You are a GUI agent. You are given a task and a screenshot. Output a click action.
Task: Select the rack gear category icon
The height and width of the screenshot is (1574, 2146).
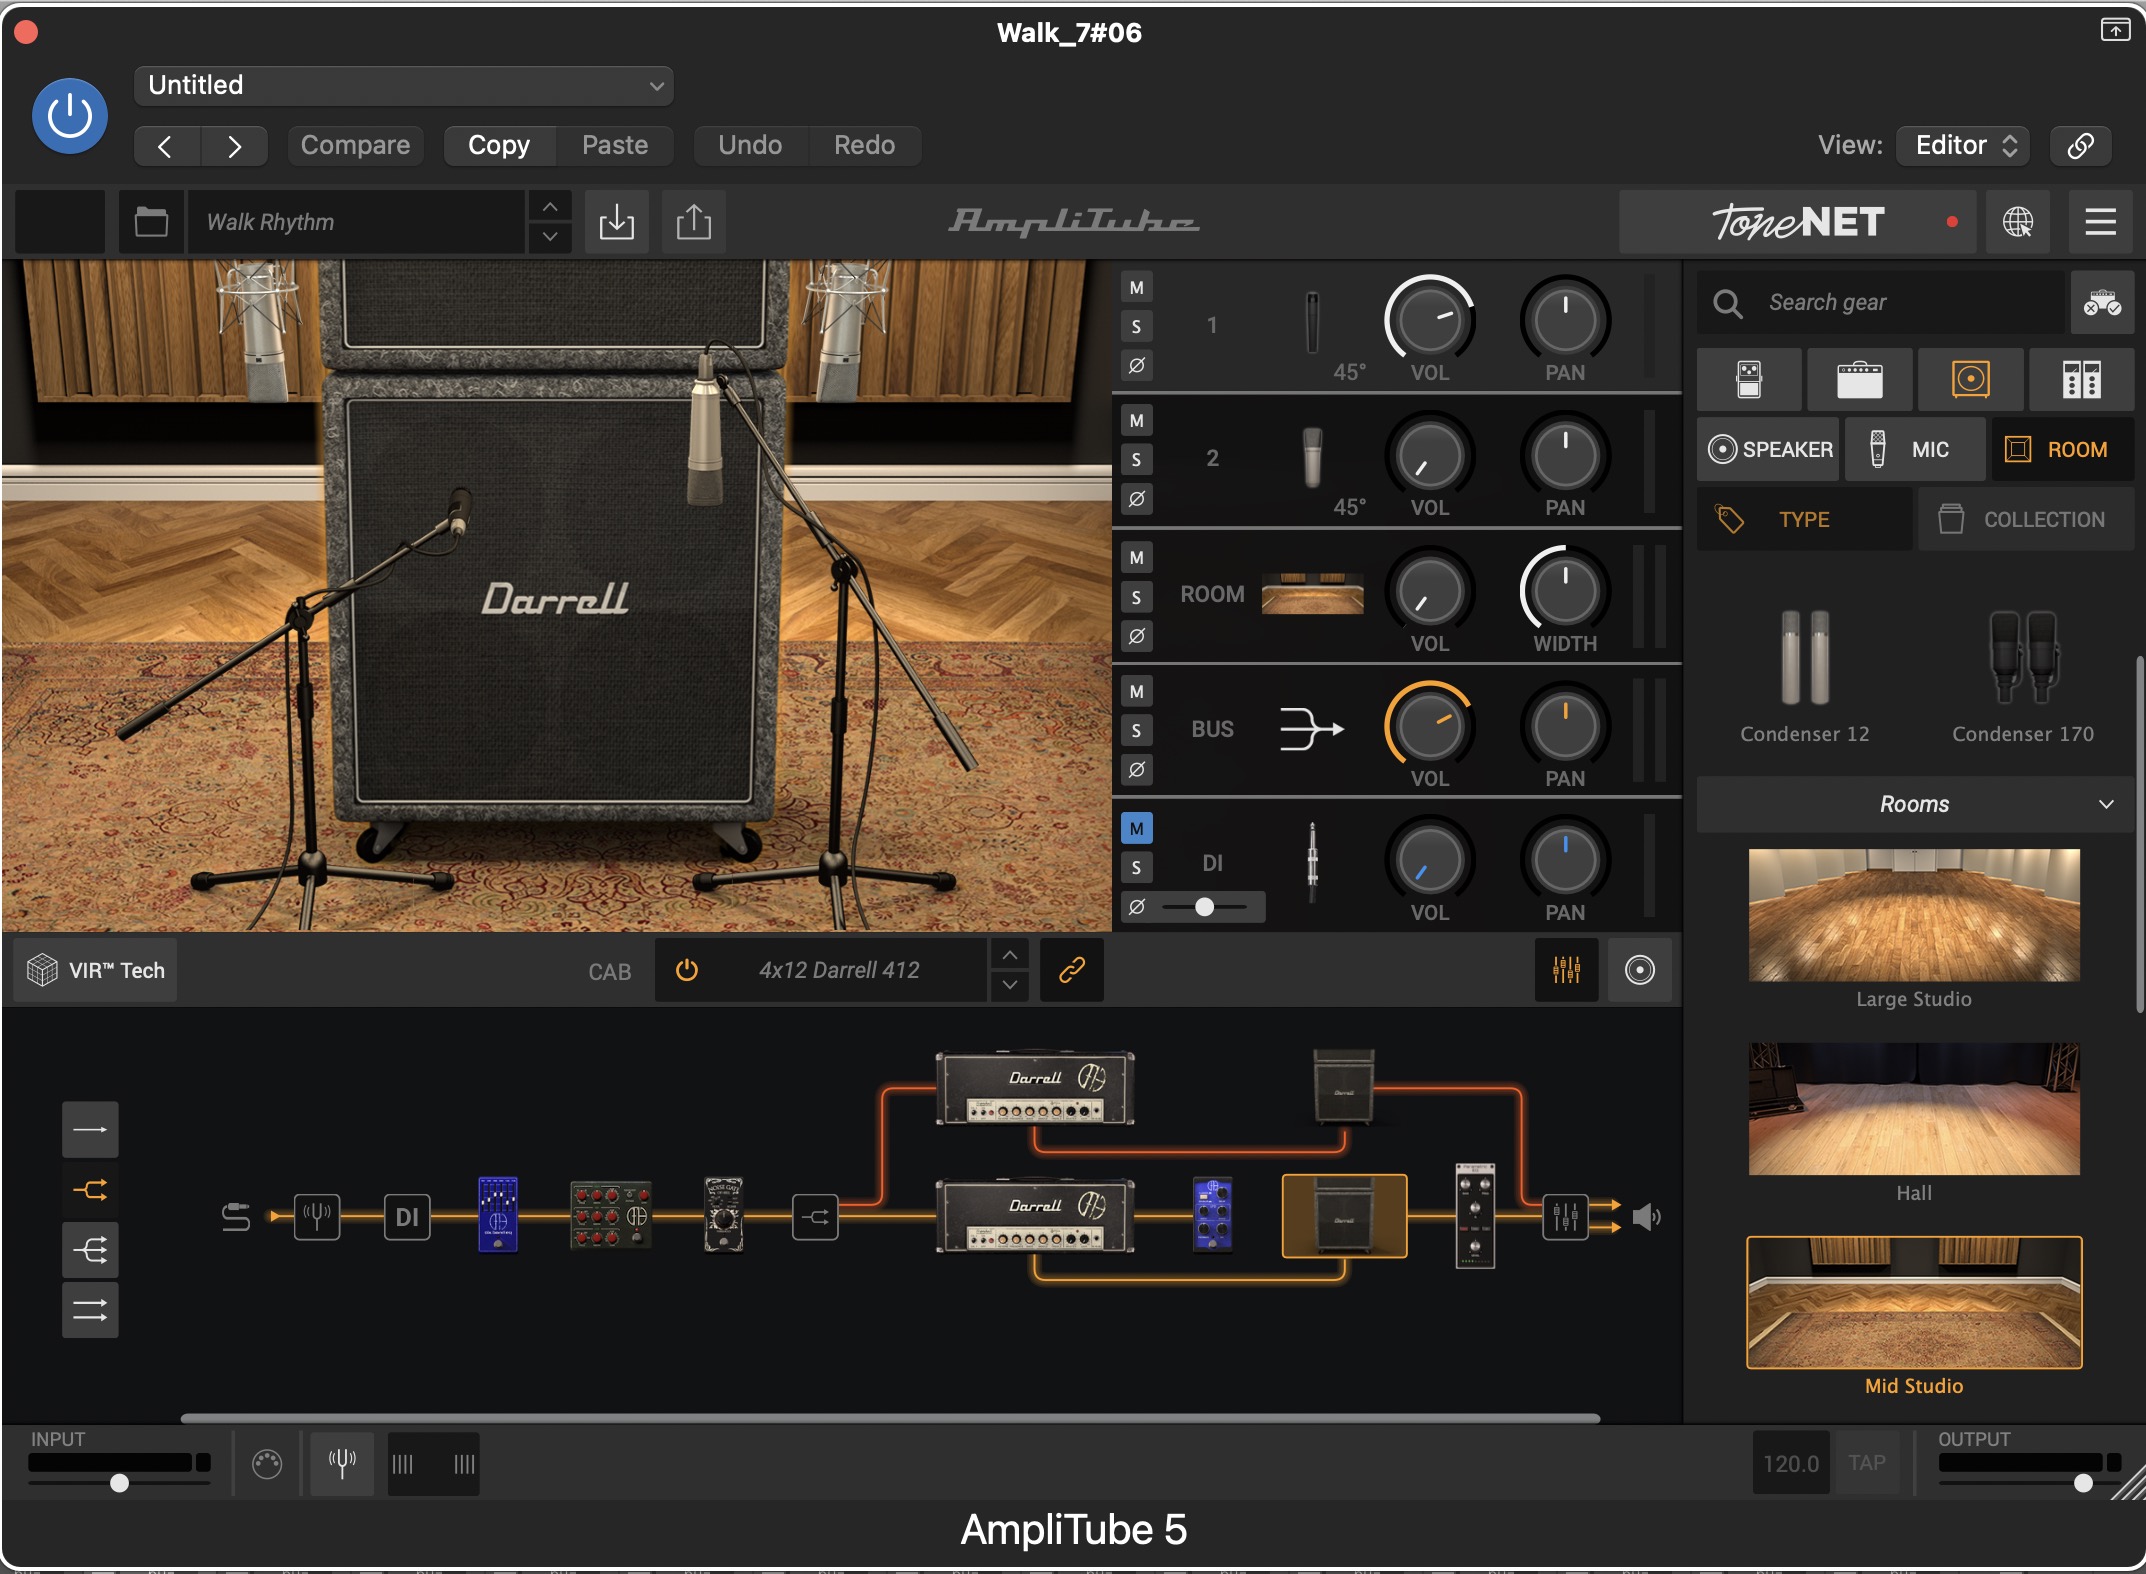pos(2081,380)
